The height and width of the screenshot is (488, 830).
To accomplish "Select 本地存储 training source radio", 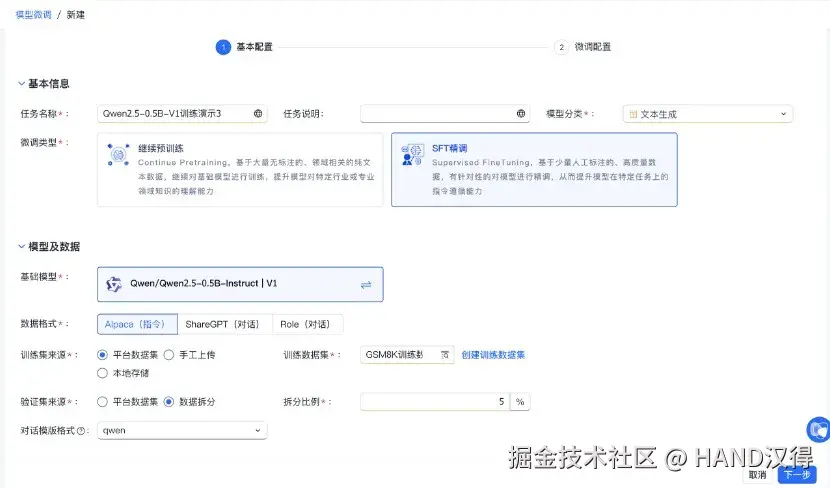I will tap(103, 373).
